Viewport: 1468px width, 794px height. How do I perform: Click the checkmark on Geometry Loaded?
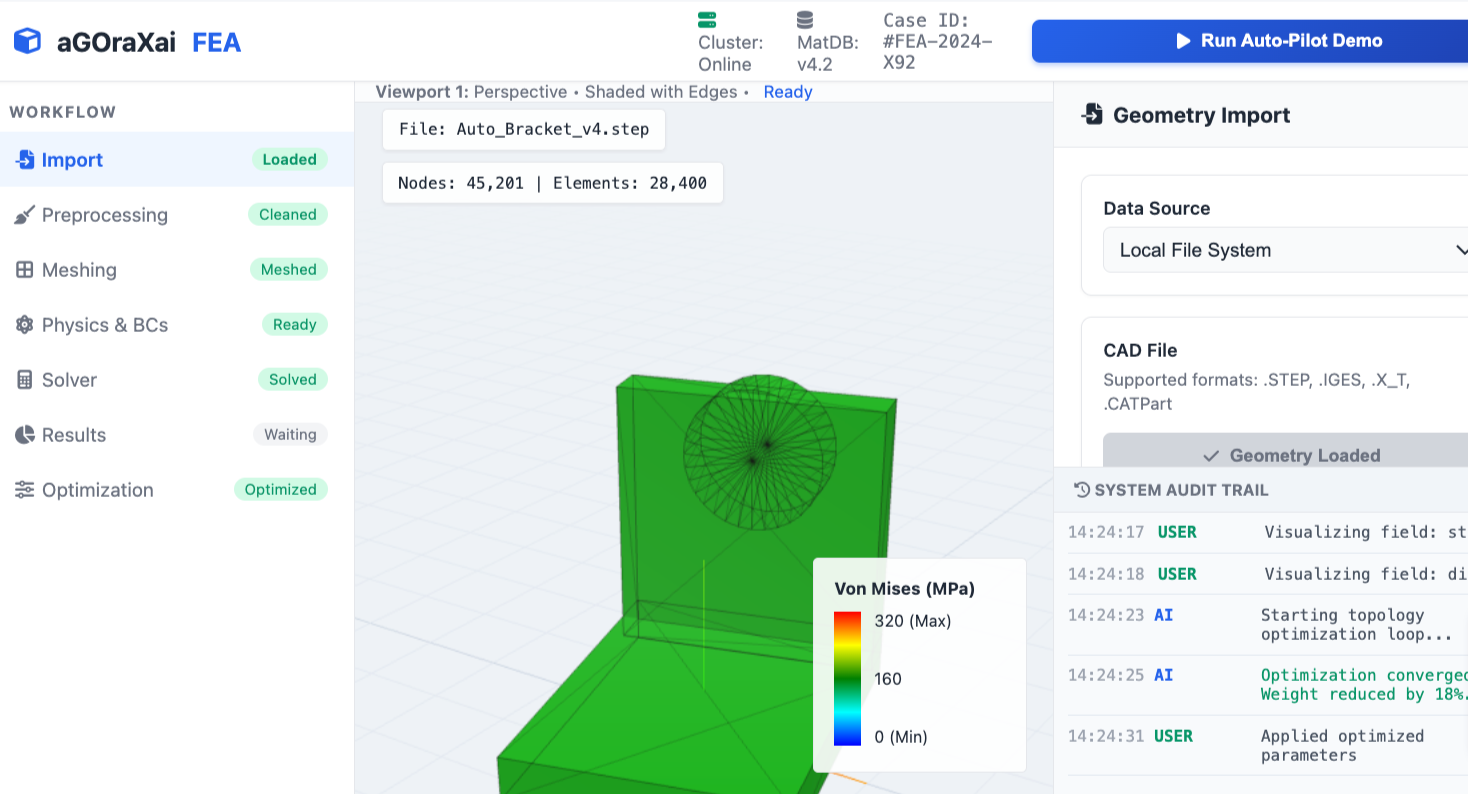(1211, 456)
